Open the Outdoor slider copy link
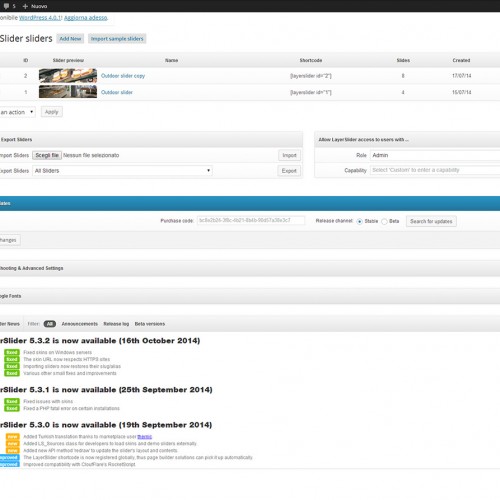This screenshot has height=500, width=500. coord(123,76)
